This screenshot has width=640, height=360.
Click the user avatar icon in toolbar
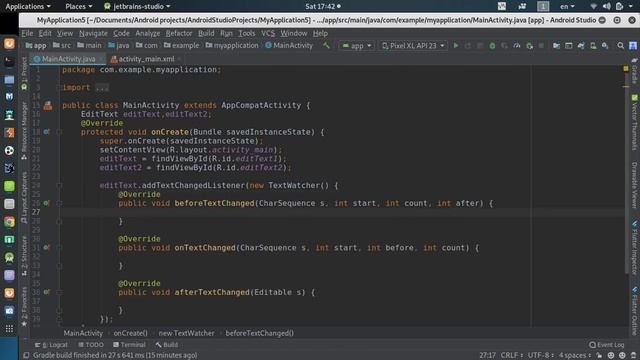[x=633, y=46]
